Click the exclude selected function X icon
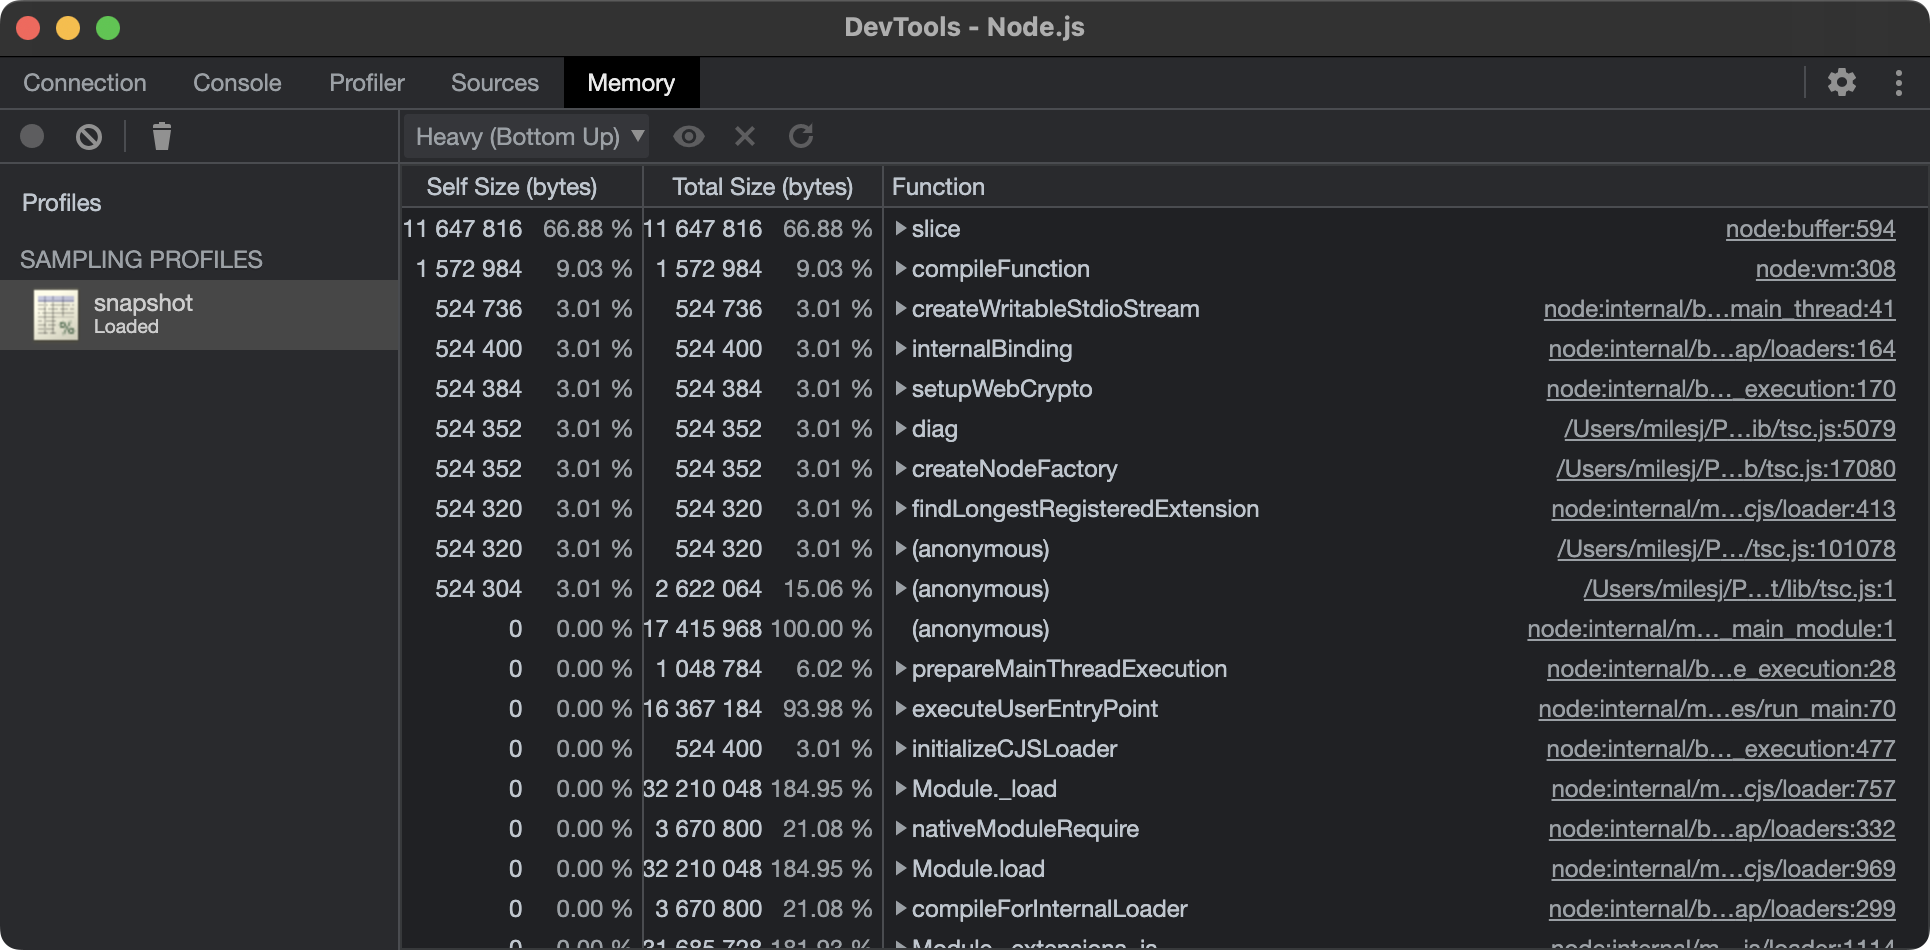This screenshot has height=950, width=1930. (x=744, y=136)
